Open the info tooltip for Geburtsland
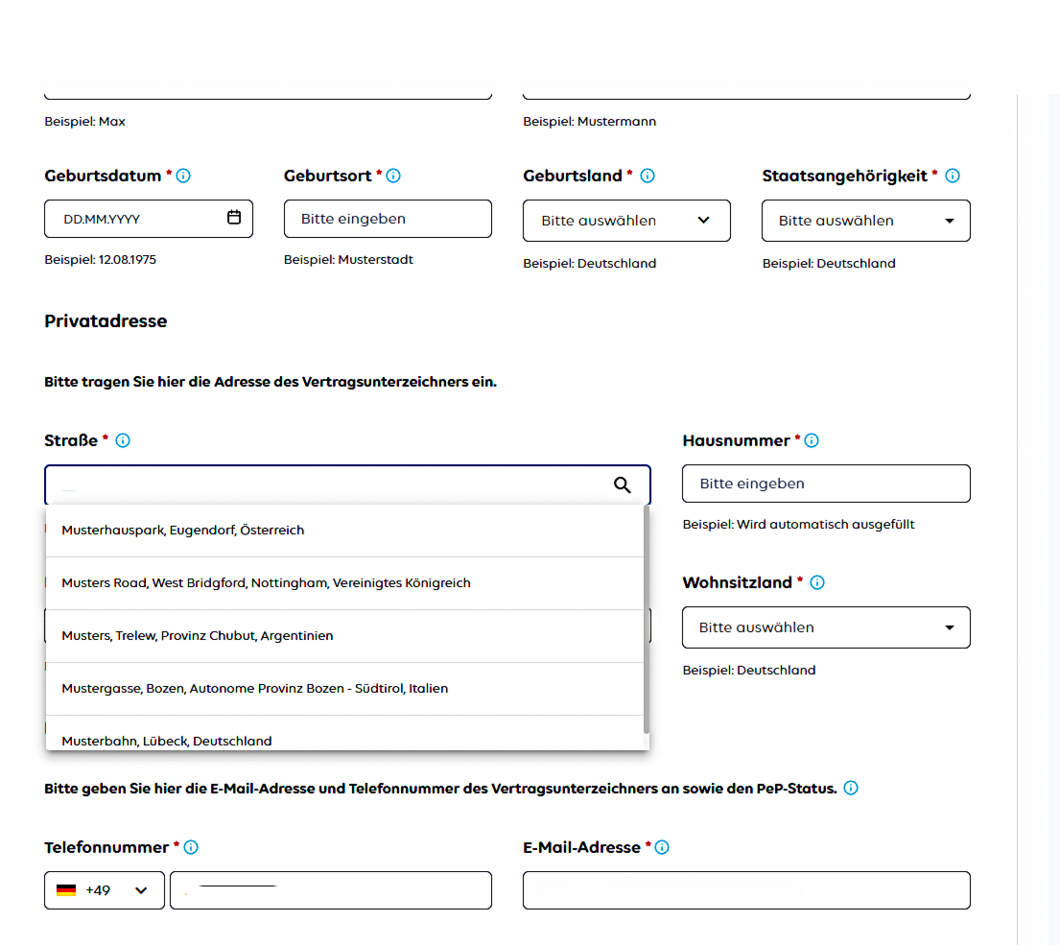This screenshot has width=1060, height=945. coord(647,176)
